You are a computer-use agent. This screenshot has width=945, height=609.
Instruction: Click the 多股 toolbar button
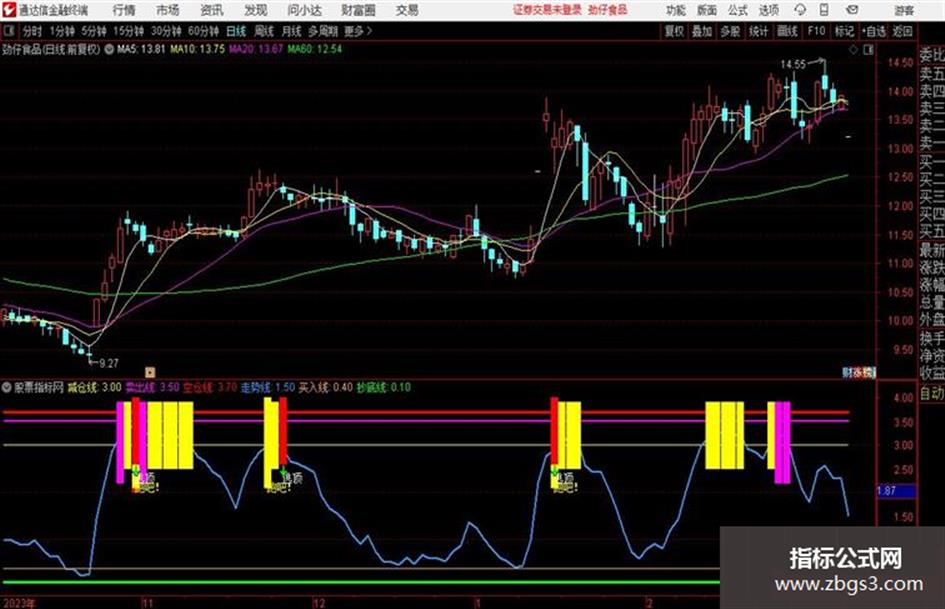pyautogui.click(x=730, y=31)
